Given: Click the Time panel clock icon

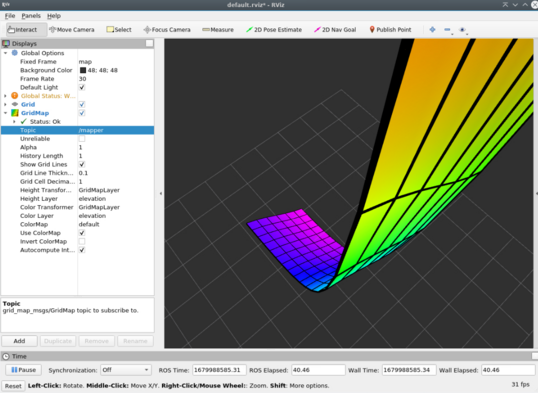Looking at the screenshot, I should click(6, 356).
